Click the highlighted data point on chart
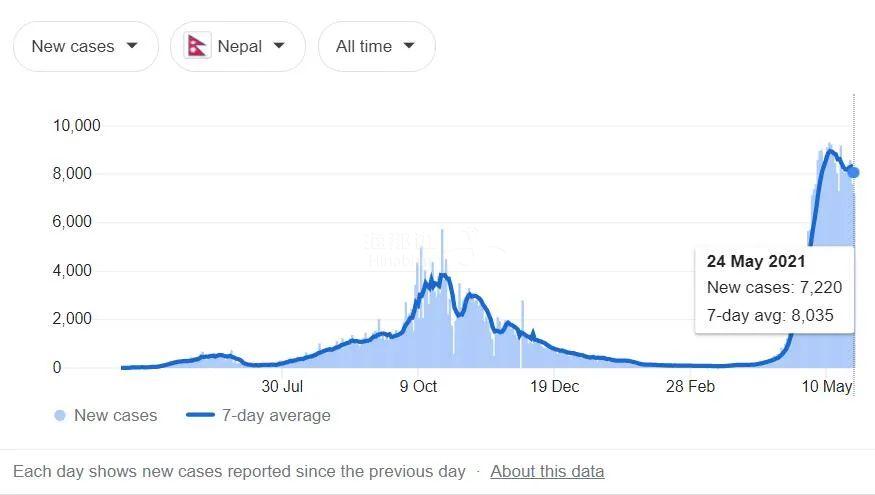Image resolution: width=875 pixels, height=495 pixels. click(x=853, y=172)
